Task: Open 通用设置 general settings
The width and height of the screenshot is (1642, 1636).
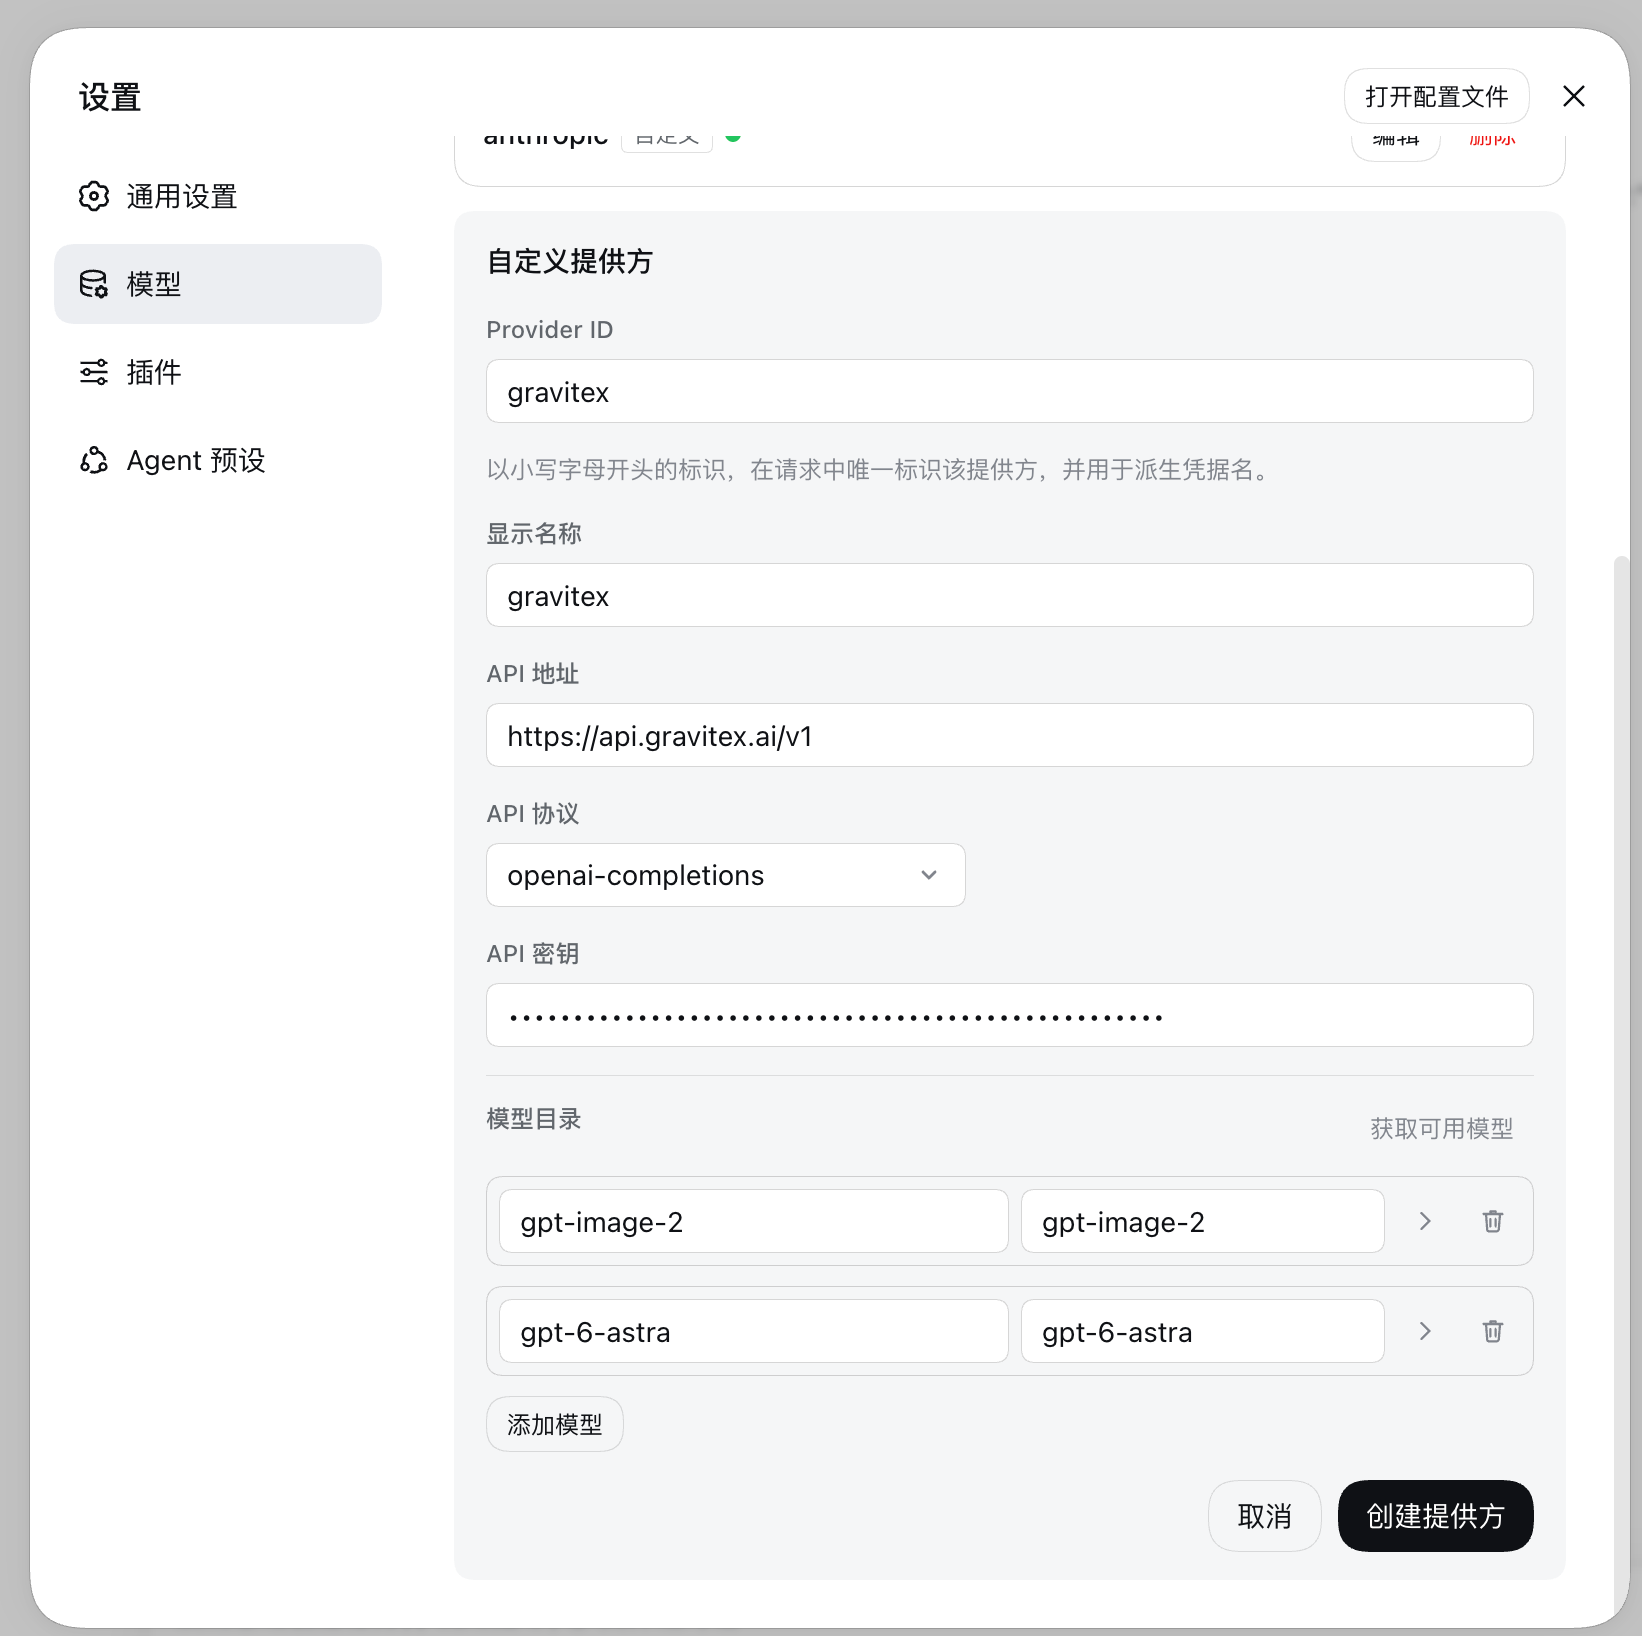Action: coord(218,196)
